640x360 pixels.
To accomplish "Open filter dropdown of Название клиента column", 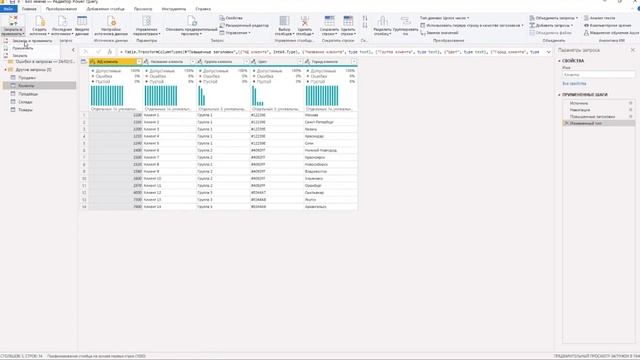I will (x=193, y=62).
